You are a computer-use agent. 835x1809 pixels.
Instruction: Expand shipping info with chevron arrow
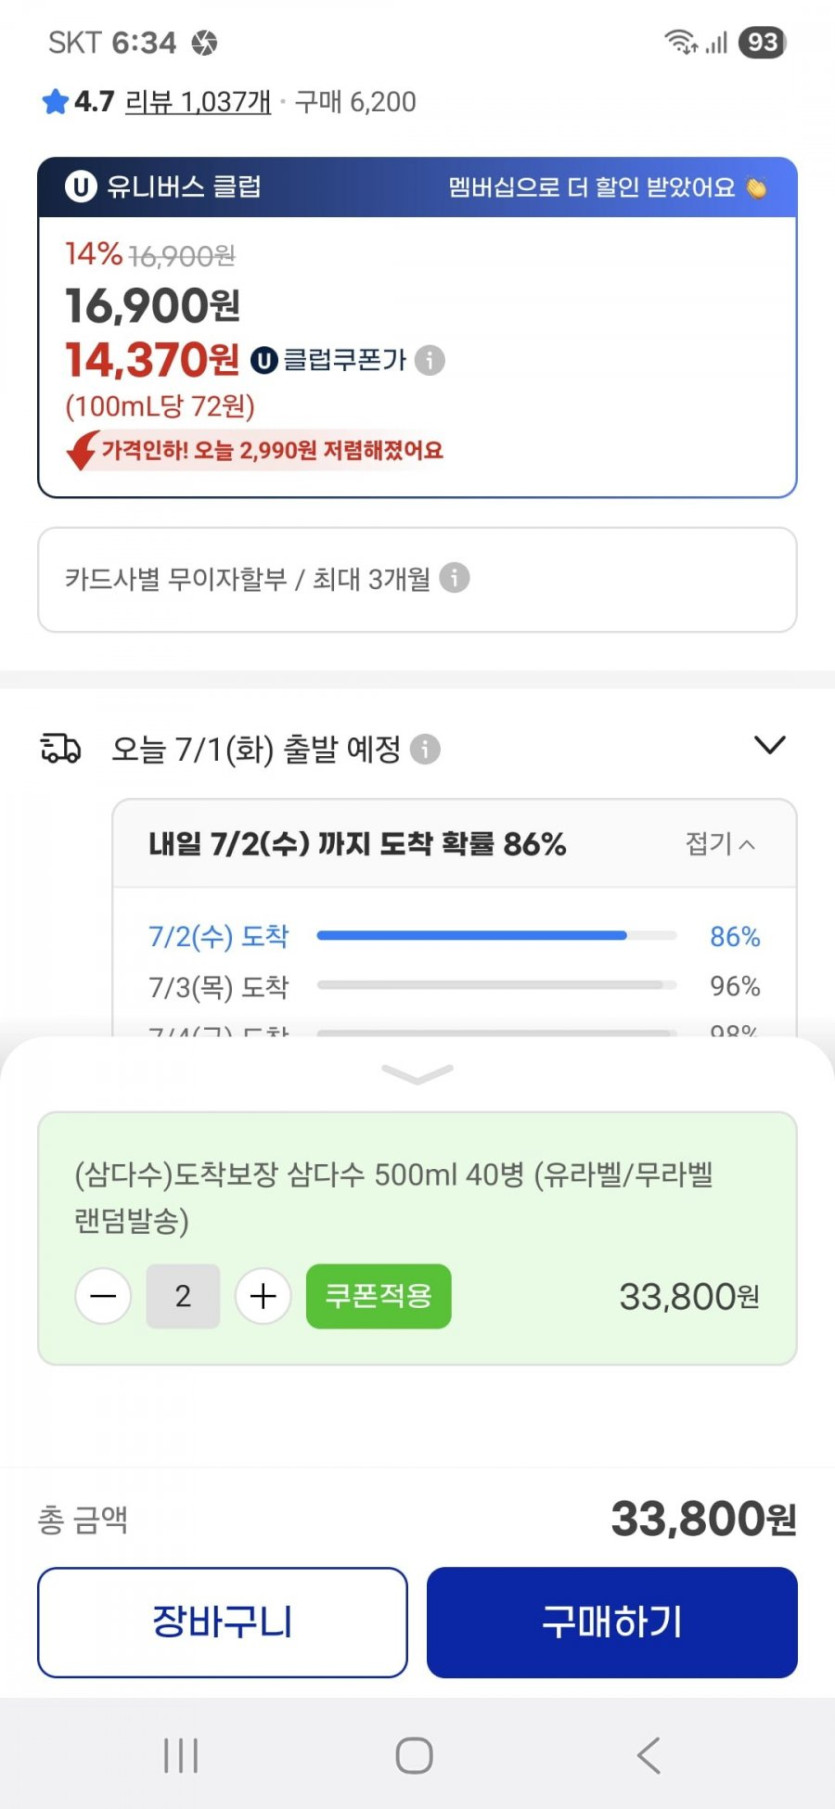click(769, 746)
